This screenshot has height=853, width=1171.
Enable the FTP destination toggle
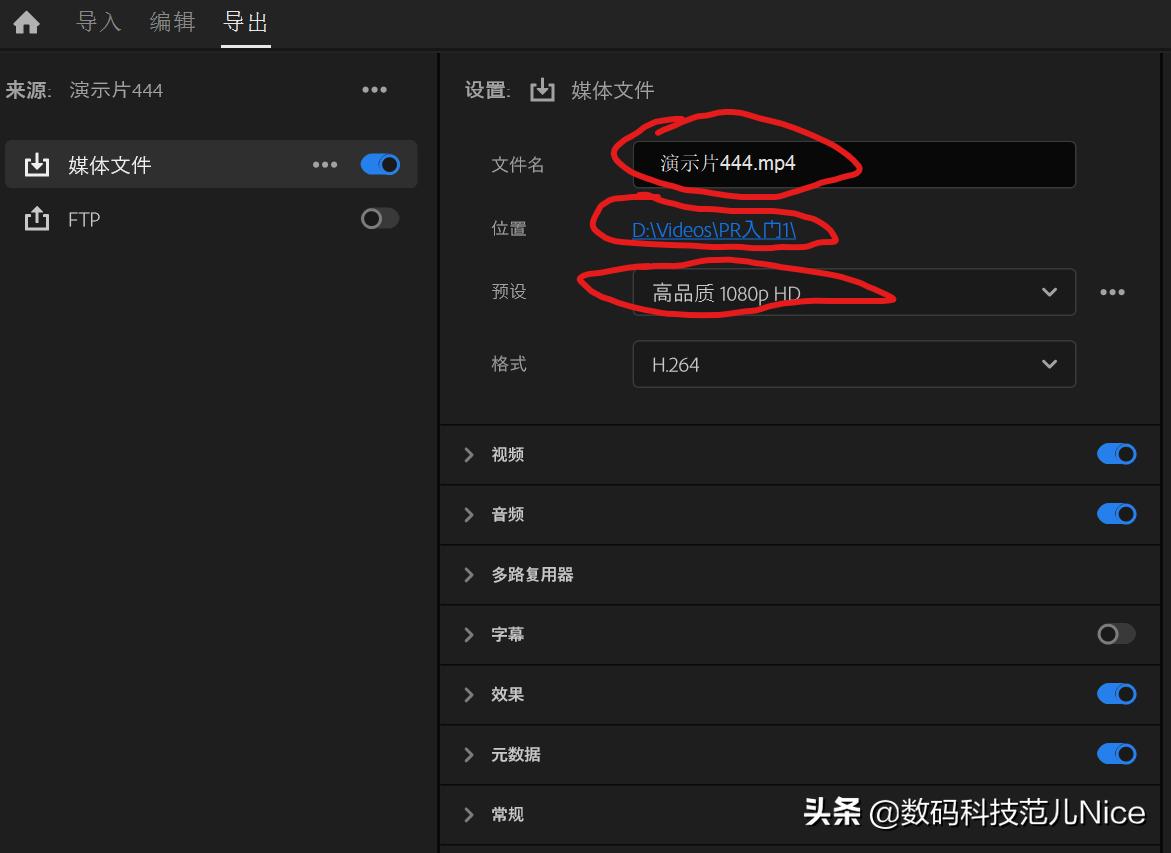379,219
